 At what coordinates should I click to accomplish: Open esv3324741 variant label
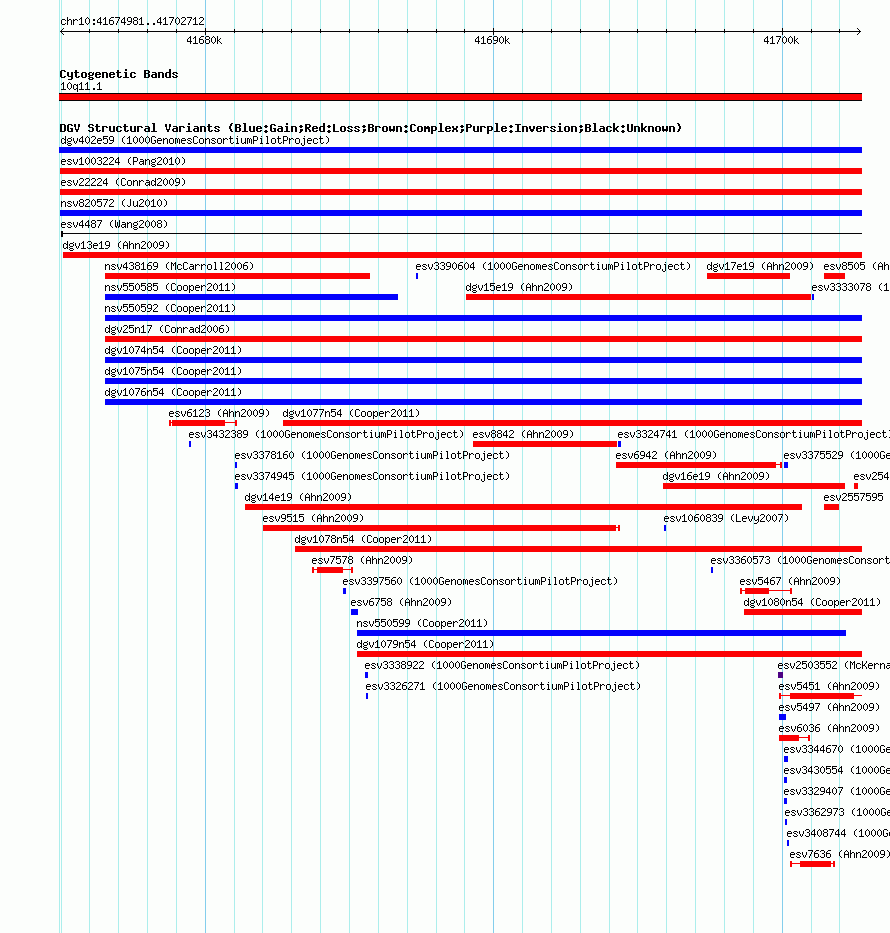coord(753,434)
